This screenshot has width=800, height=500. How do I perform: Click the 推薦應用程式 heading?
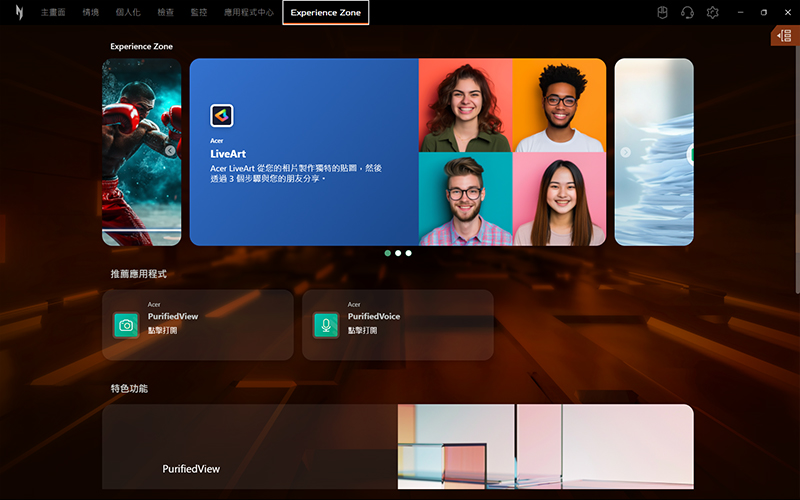click(x=138, y=274)
